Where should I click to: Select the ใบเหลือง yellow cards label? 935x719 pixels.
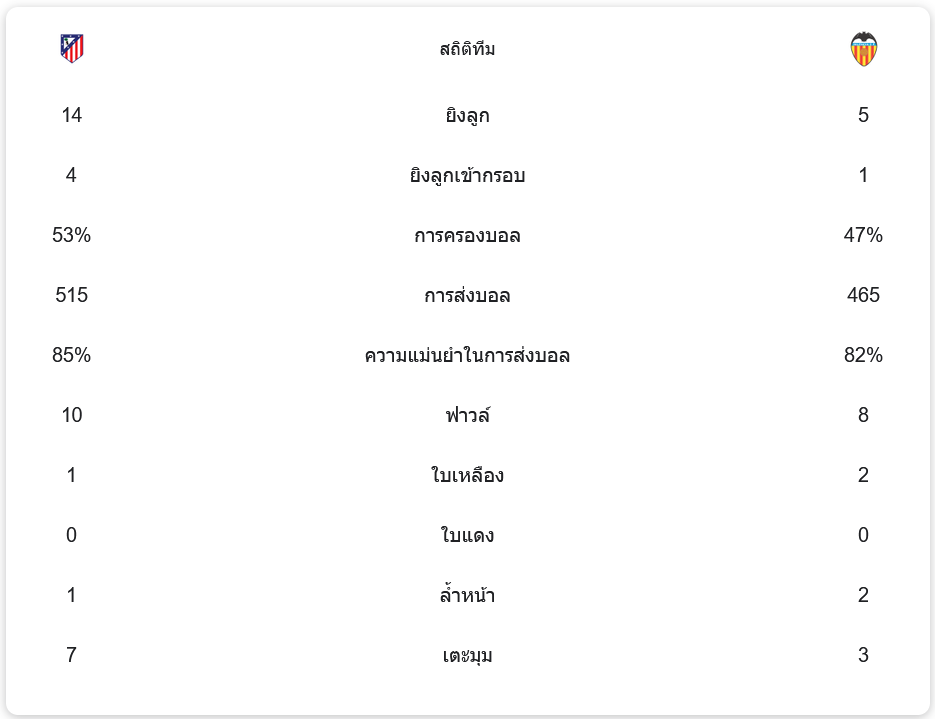click(467, 476)
